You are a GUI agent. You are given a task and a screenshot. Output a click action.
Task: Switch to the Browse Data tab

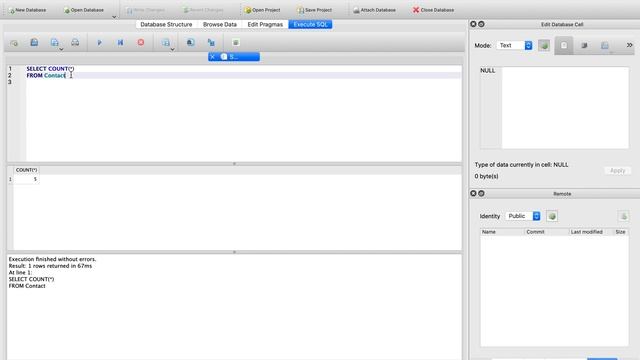[220, 24]
